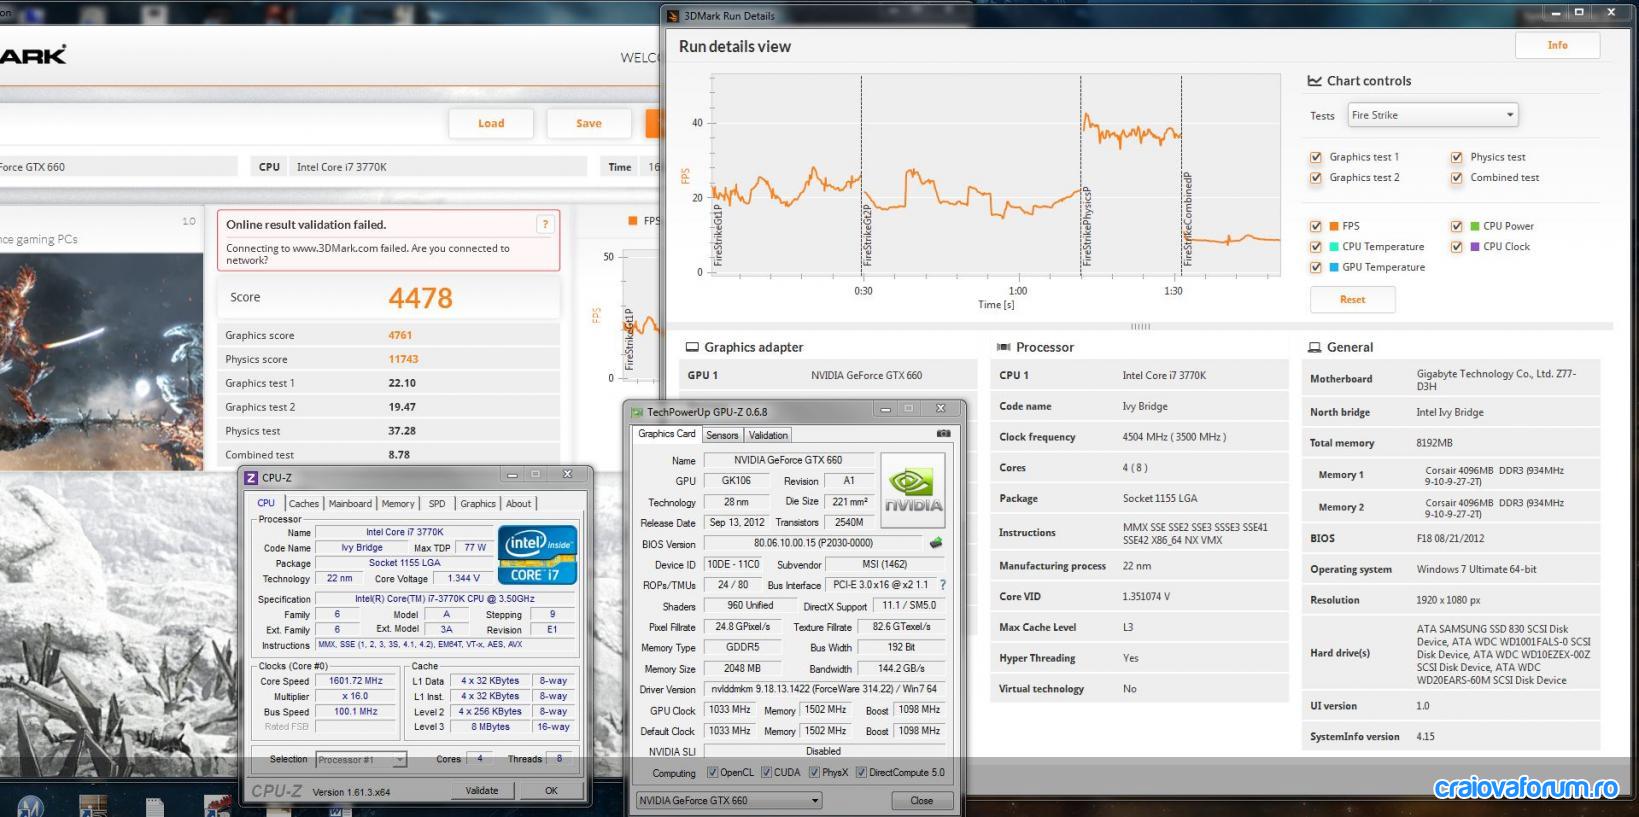Open the Memory tab in CPU-Z
The height and width of the screenshot is (817, 1639).
tap(397, 504)
